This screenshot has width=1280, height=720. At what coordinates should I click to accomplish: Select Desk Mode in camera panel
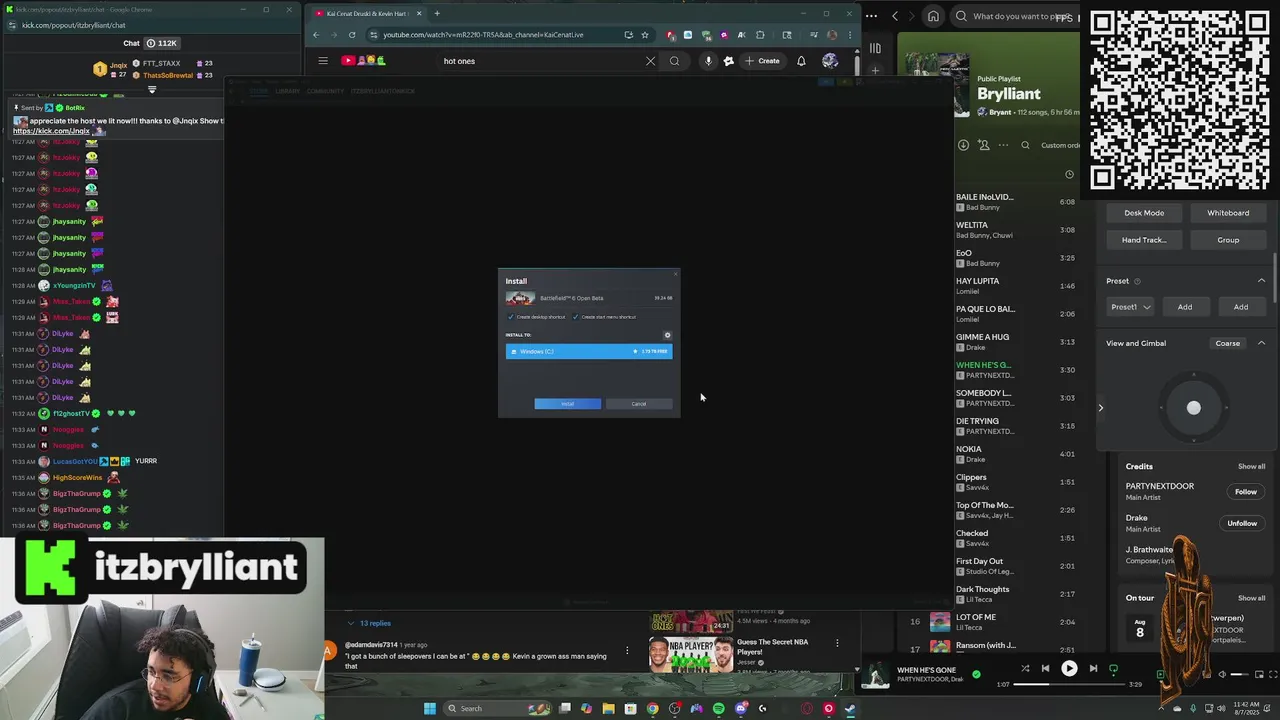click(x=1144, y=213)
